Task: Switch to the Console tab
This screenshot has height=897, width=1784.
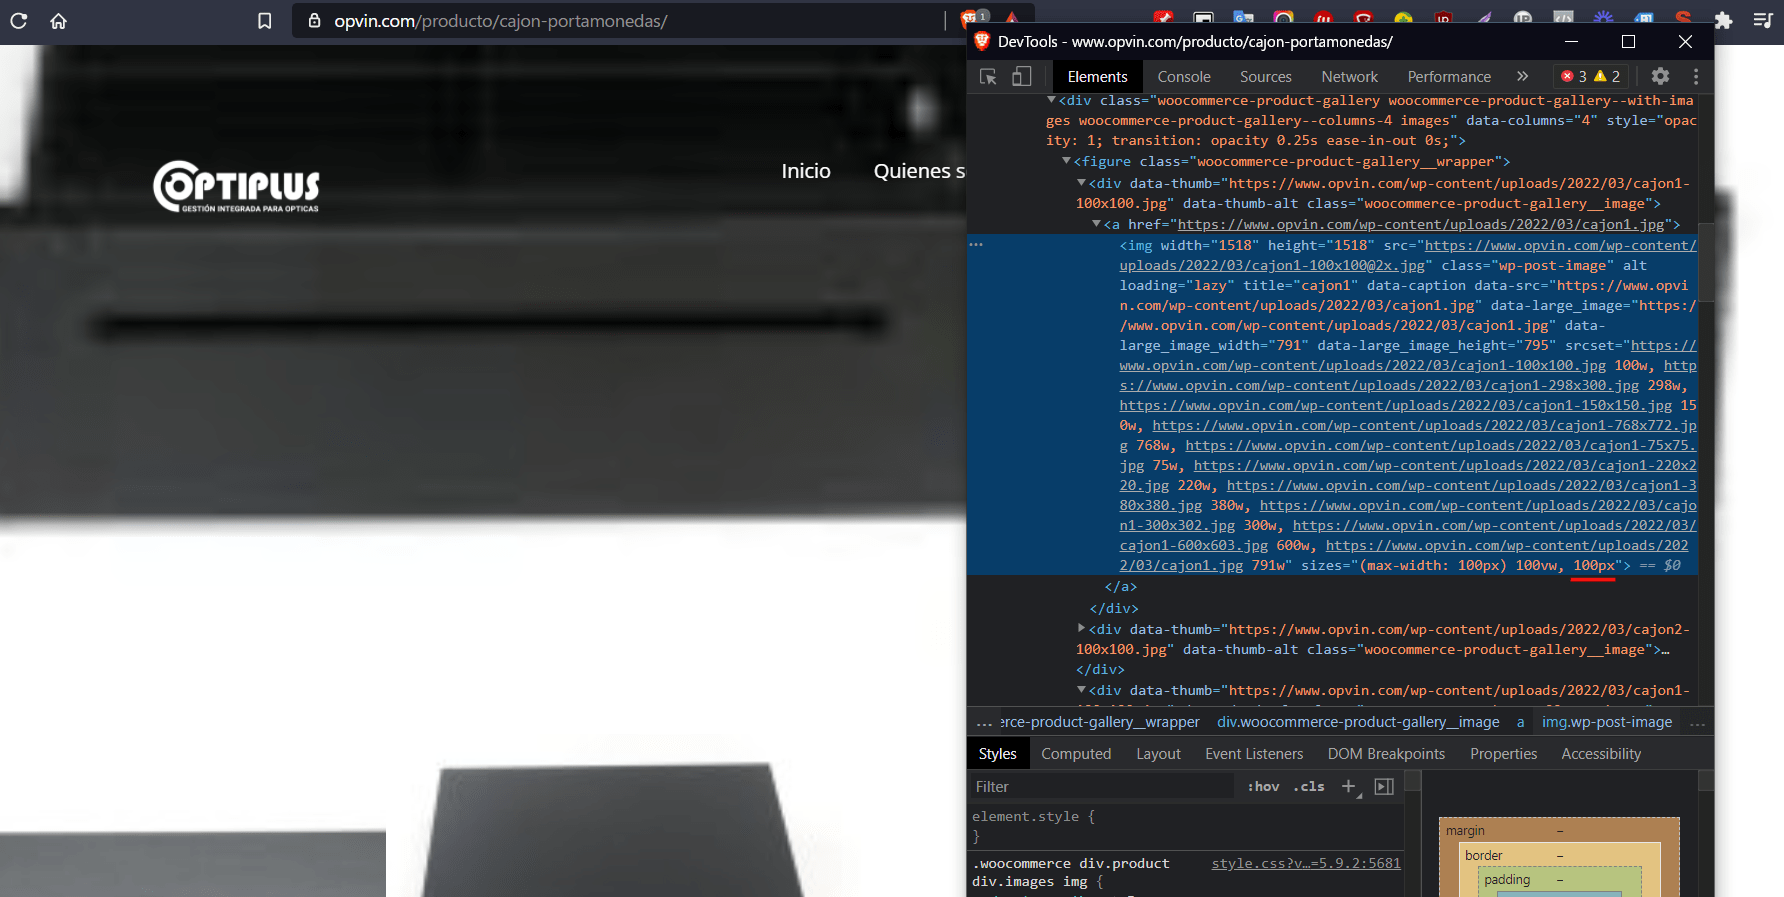Action: (1184, 77)
